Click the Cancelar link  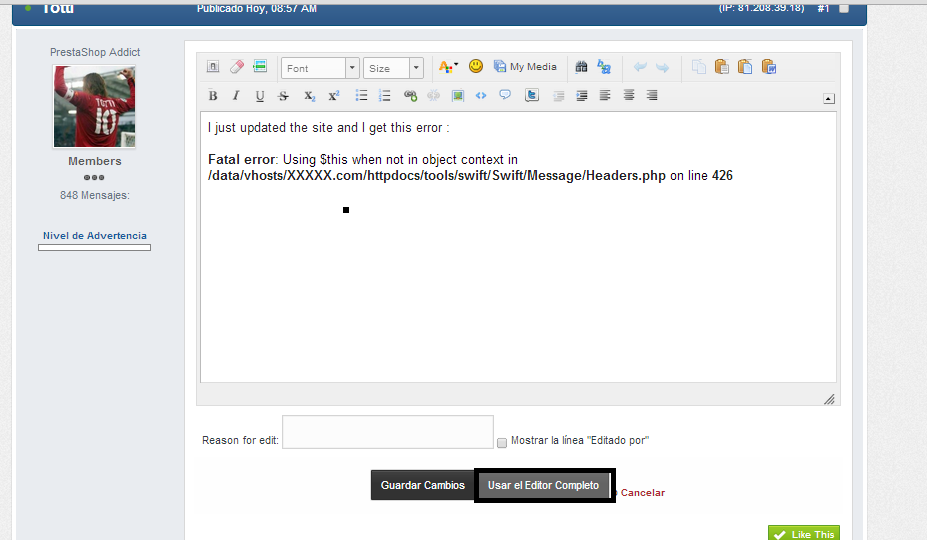click(x=642, y=492)
